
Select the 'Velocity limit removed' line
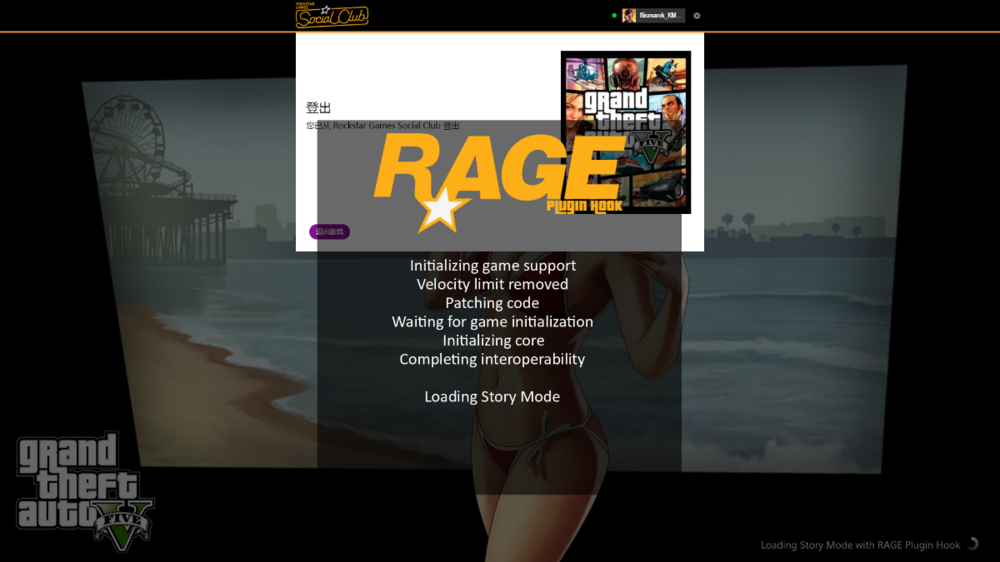(492, 285)
